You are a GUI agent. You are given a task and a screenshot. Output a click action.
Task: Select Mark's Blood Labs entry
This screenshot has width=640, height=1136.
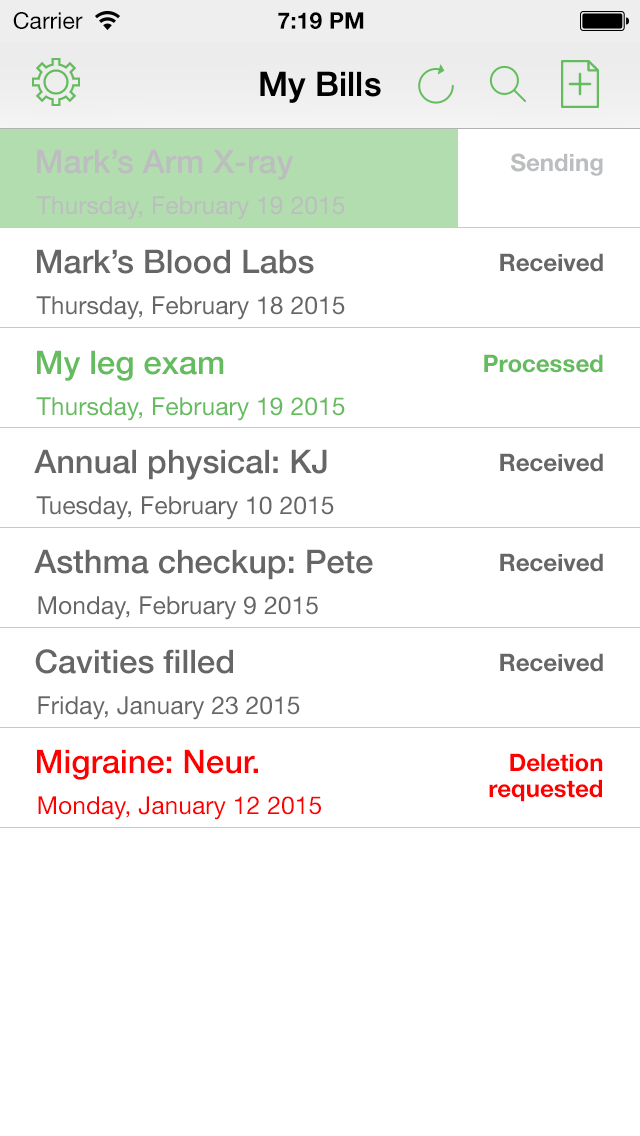point(175,263)
